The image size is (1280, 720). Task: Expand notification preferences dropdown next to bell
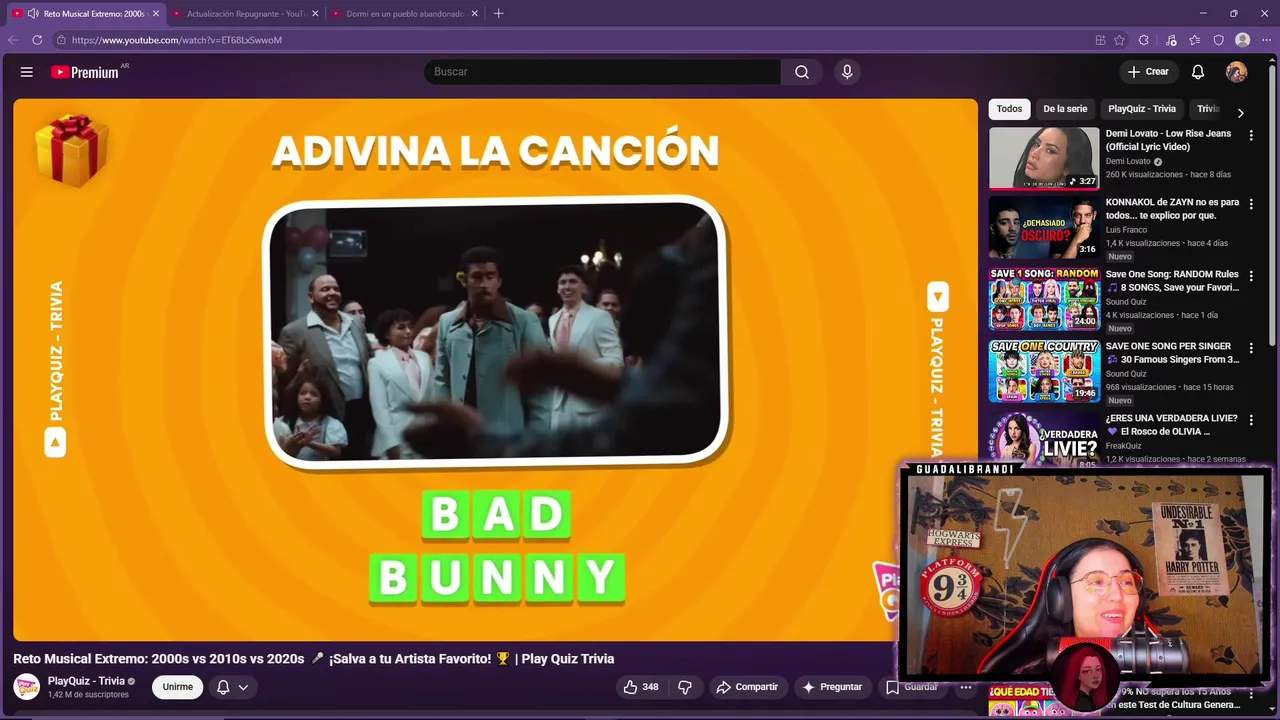click(243, 687)
